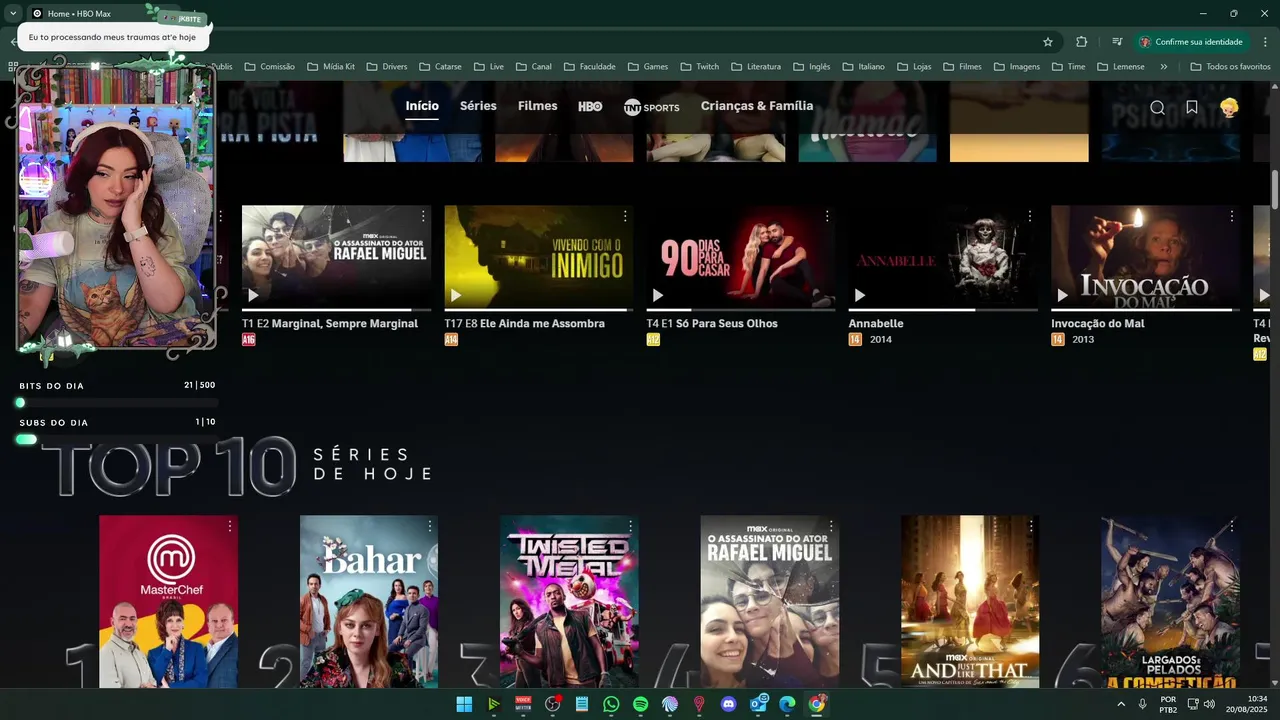Open the Games bookmark folder
The image size is (1280, 720).
(648, 67)
